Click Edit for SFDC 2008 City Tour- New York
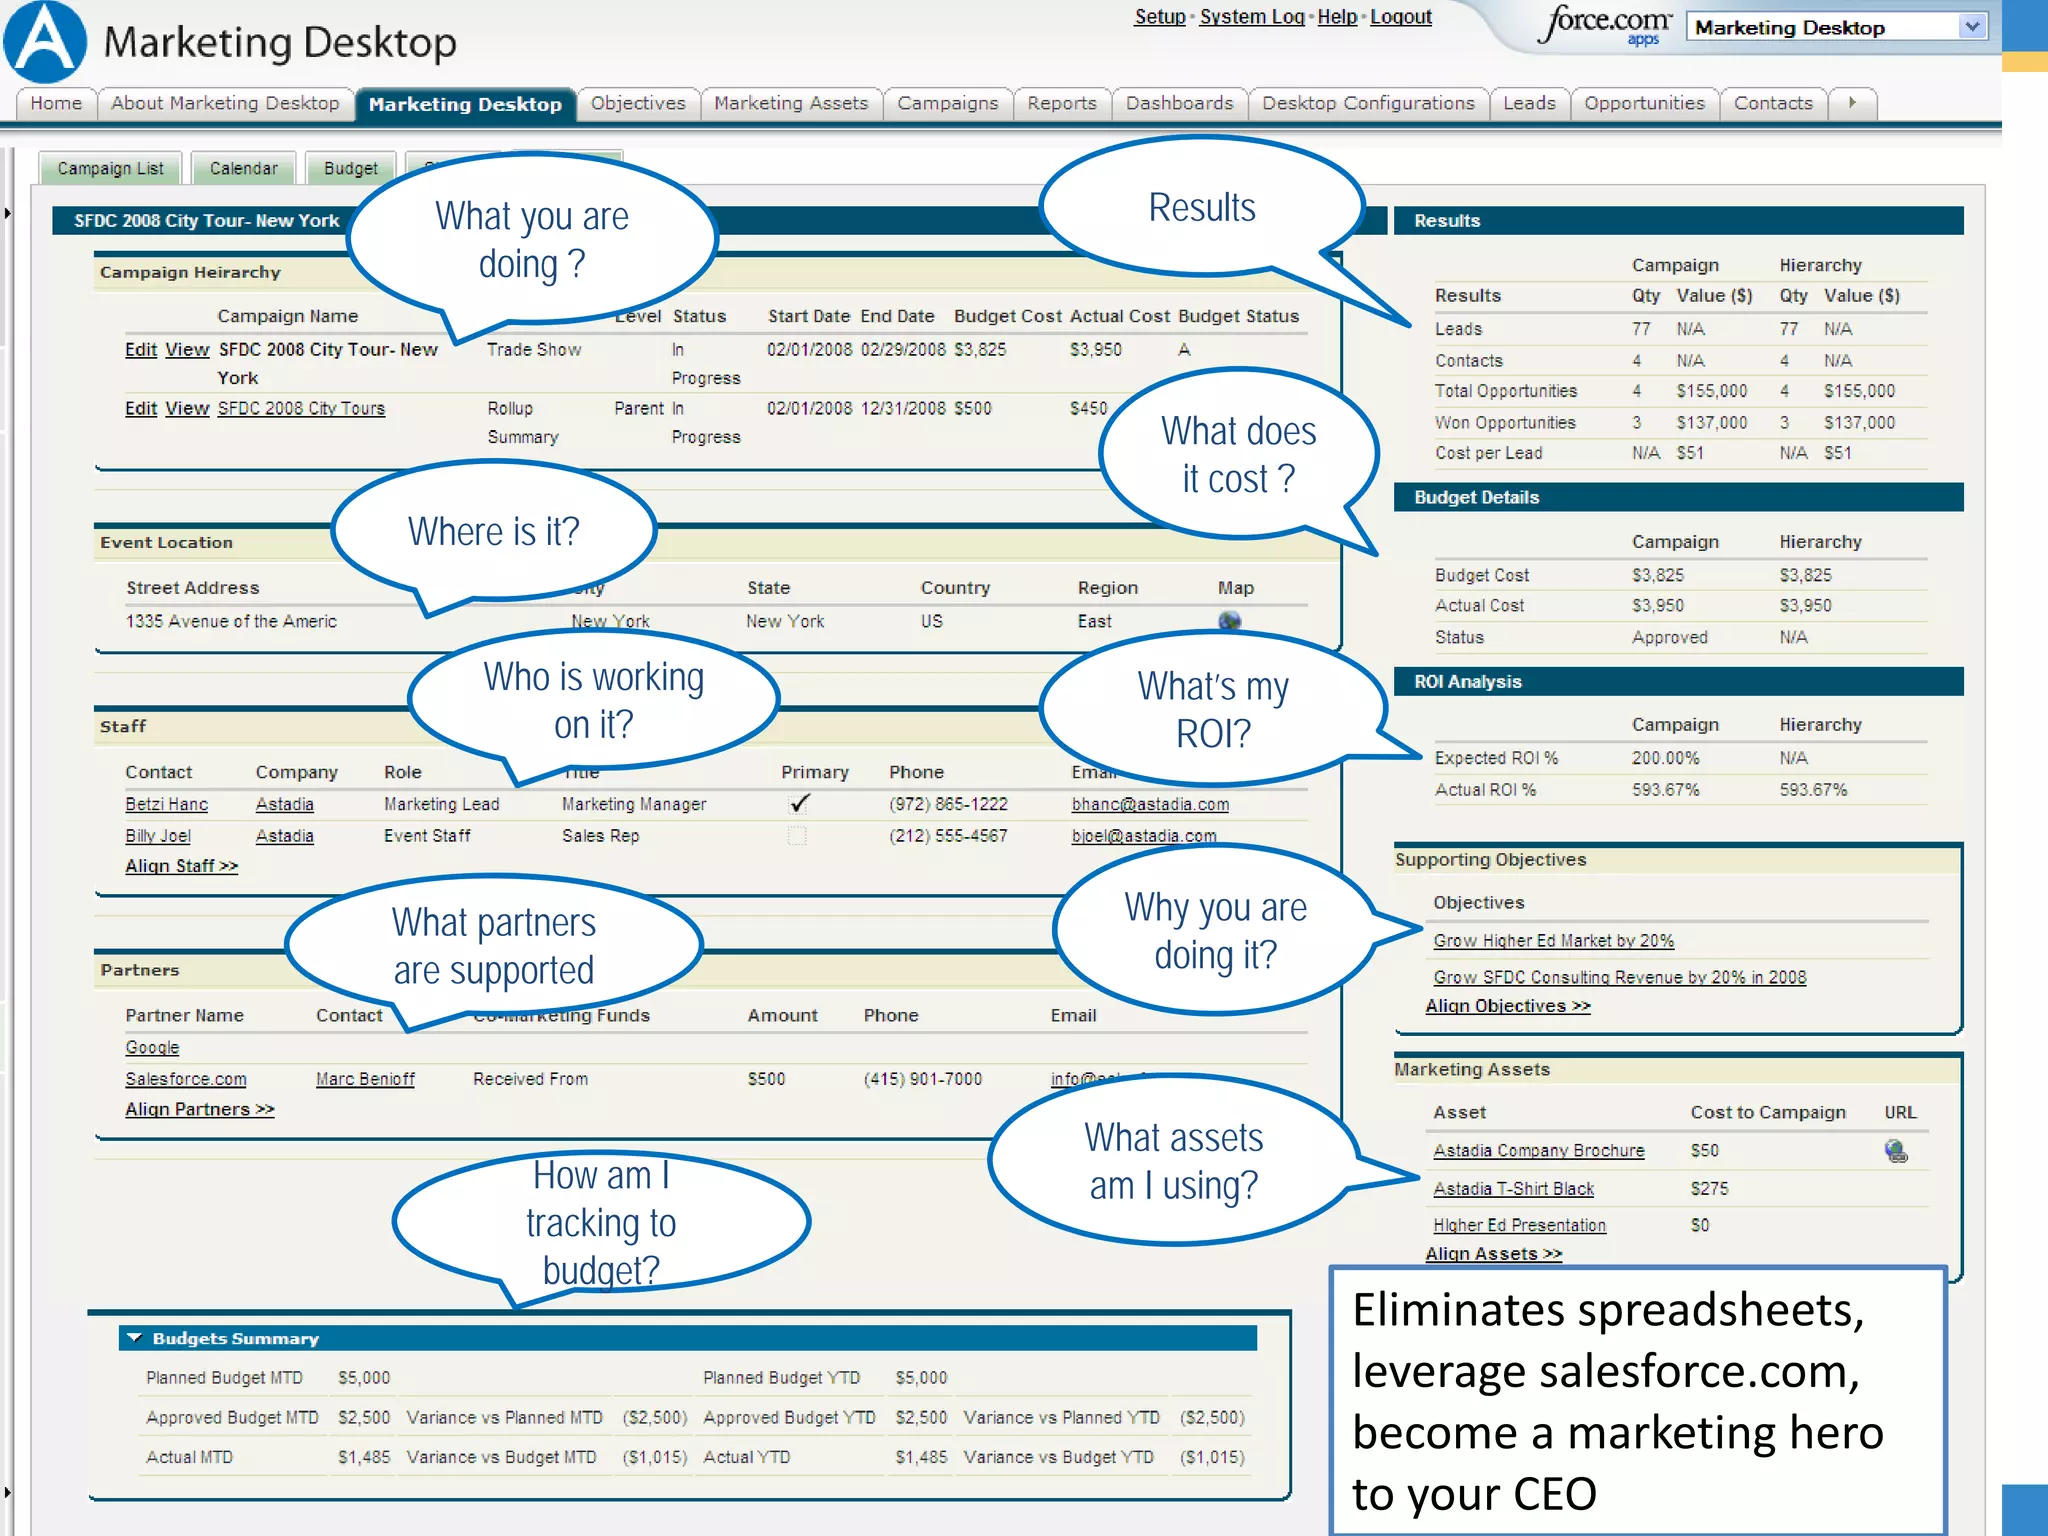The height and width of the screenshot is (1536, 2048). [140, 349]
